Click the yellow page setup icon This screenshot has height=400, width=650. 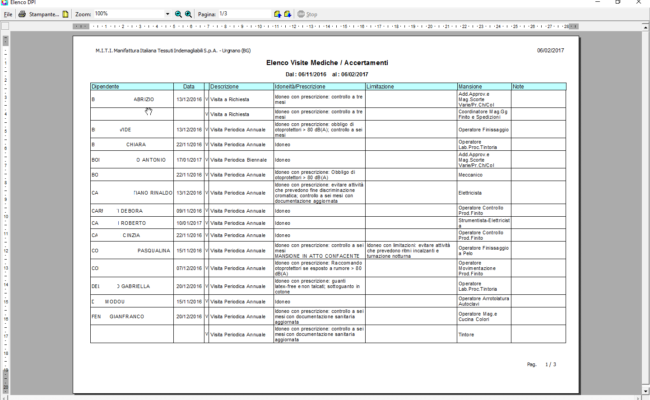pos(65,14)
